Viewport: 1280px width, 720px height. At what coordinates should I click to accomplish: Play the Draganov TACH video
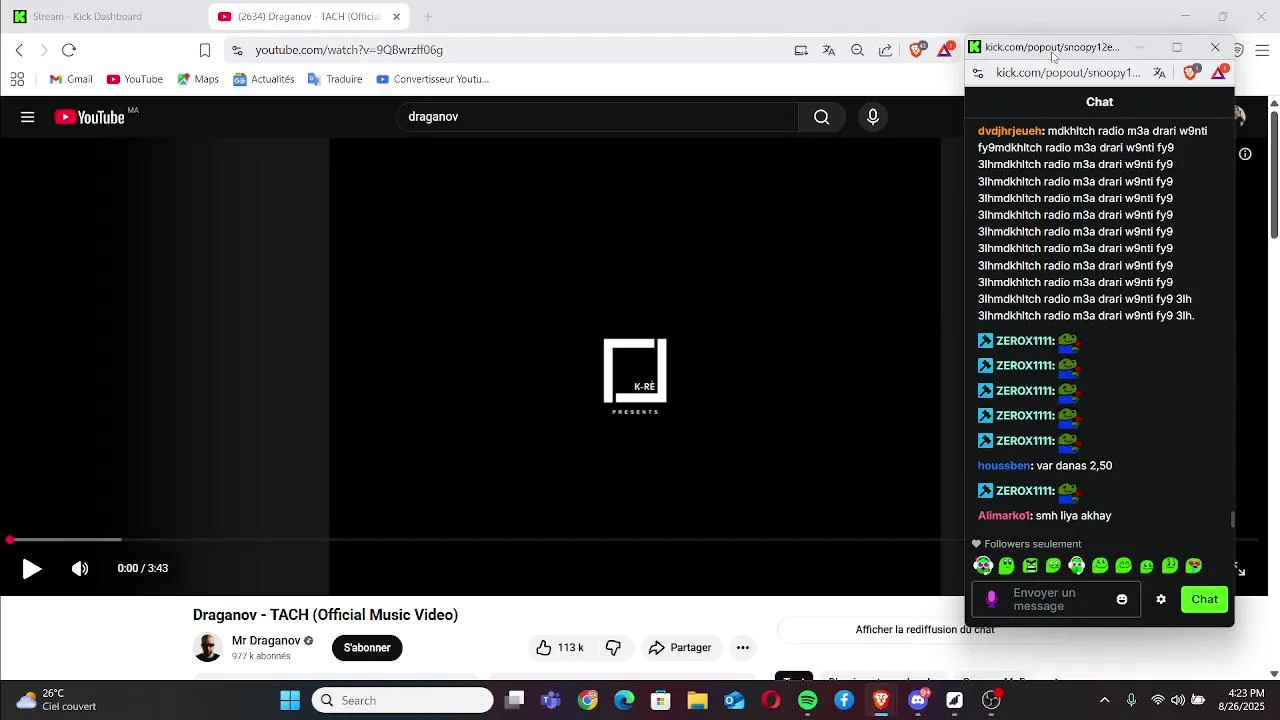(x=32, y=569)
